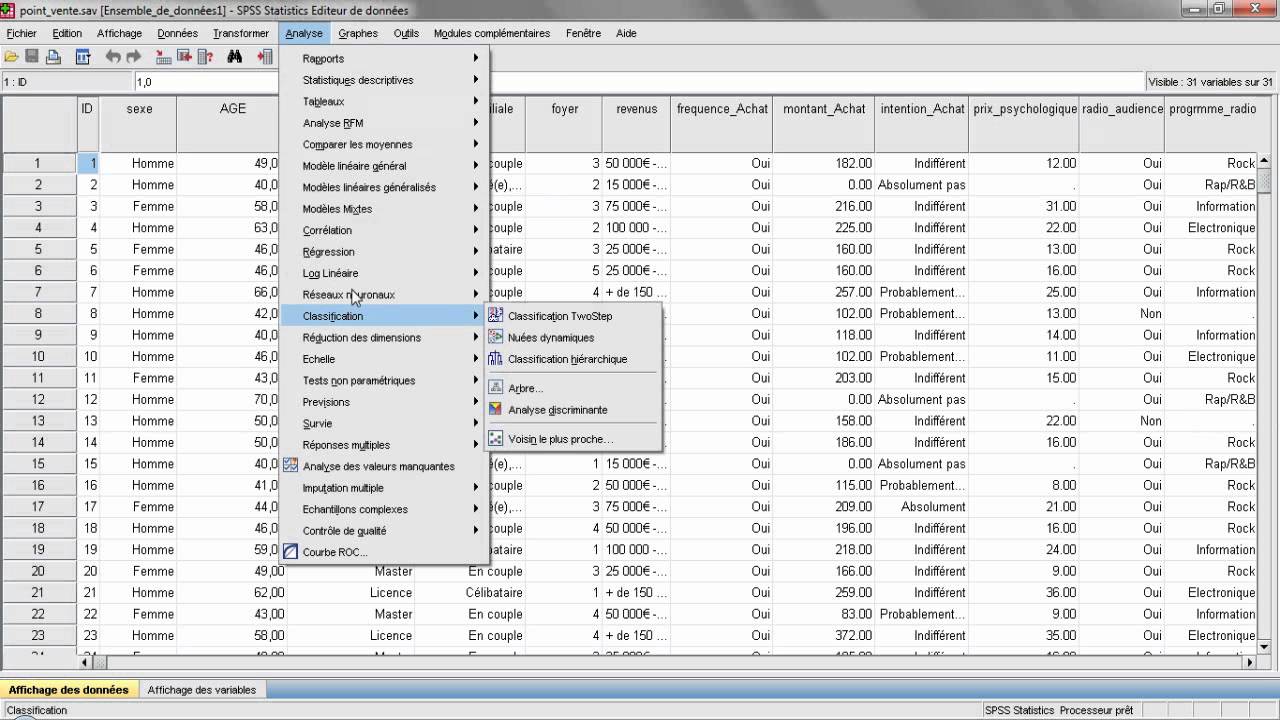The height and width of the screenshot is (720, 1280).
Task: Choose Nuées dynamiques in the submenu
Action: (573, 337)
